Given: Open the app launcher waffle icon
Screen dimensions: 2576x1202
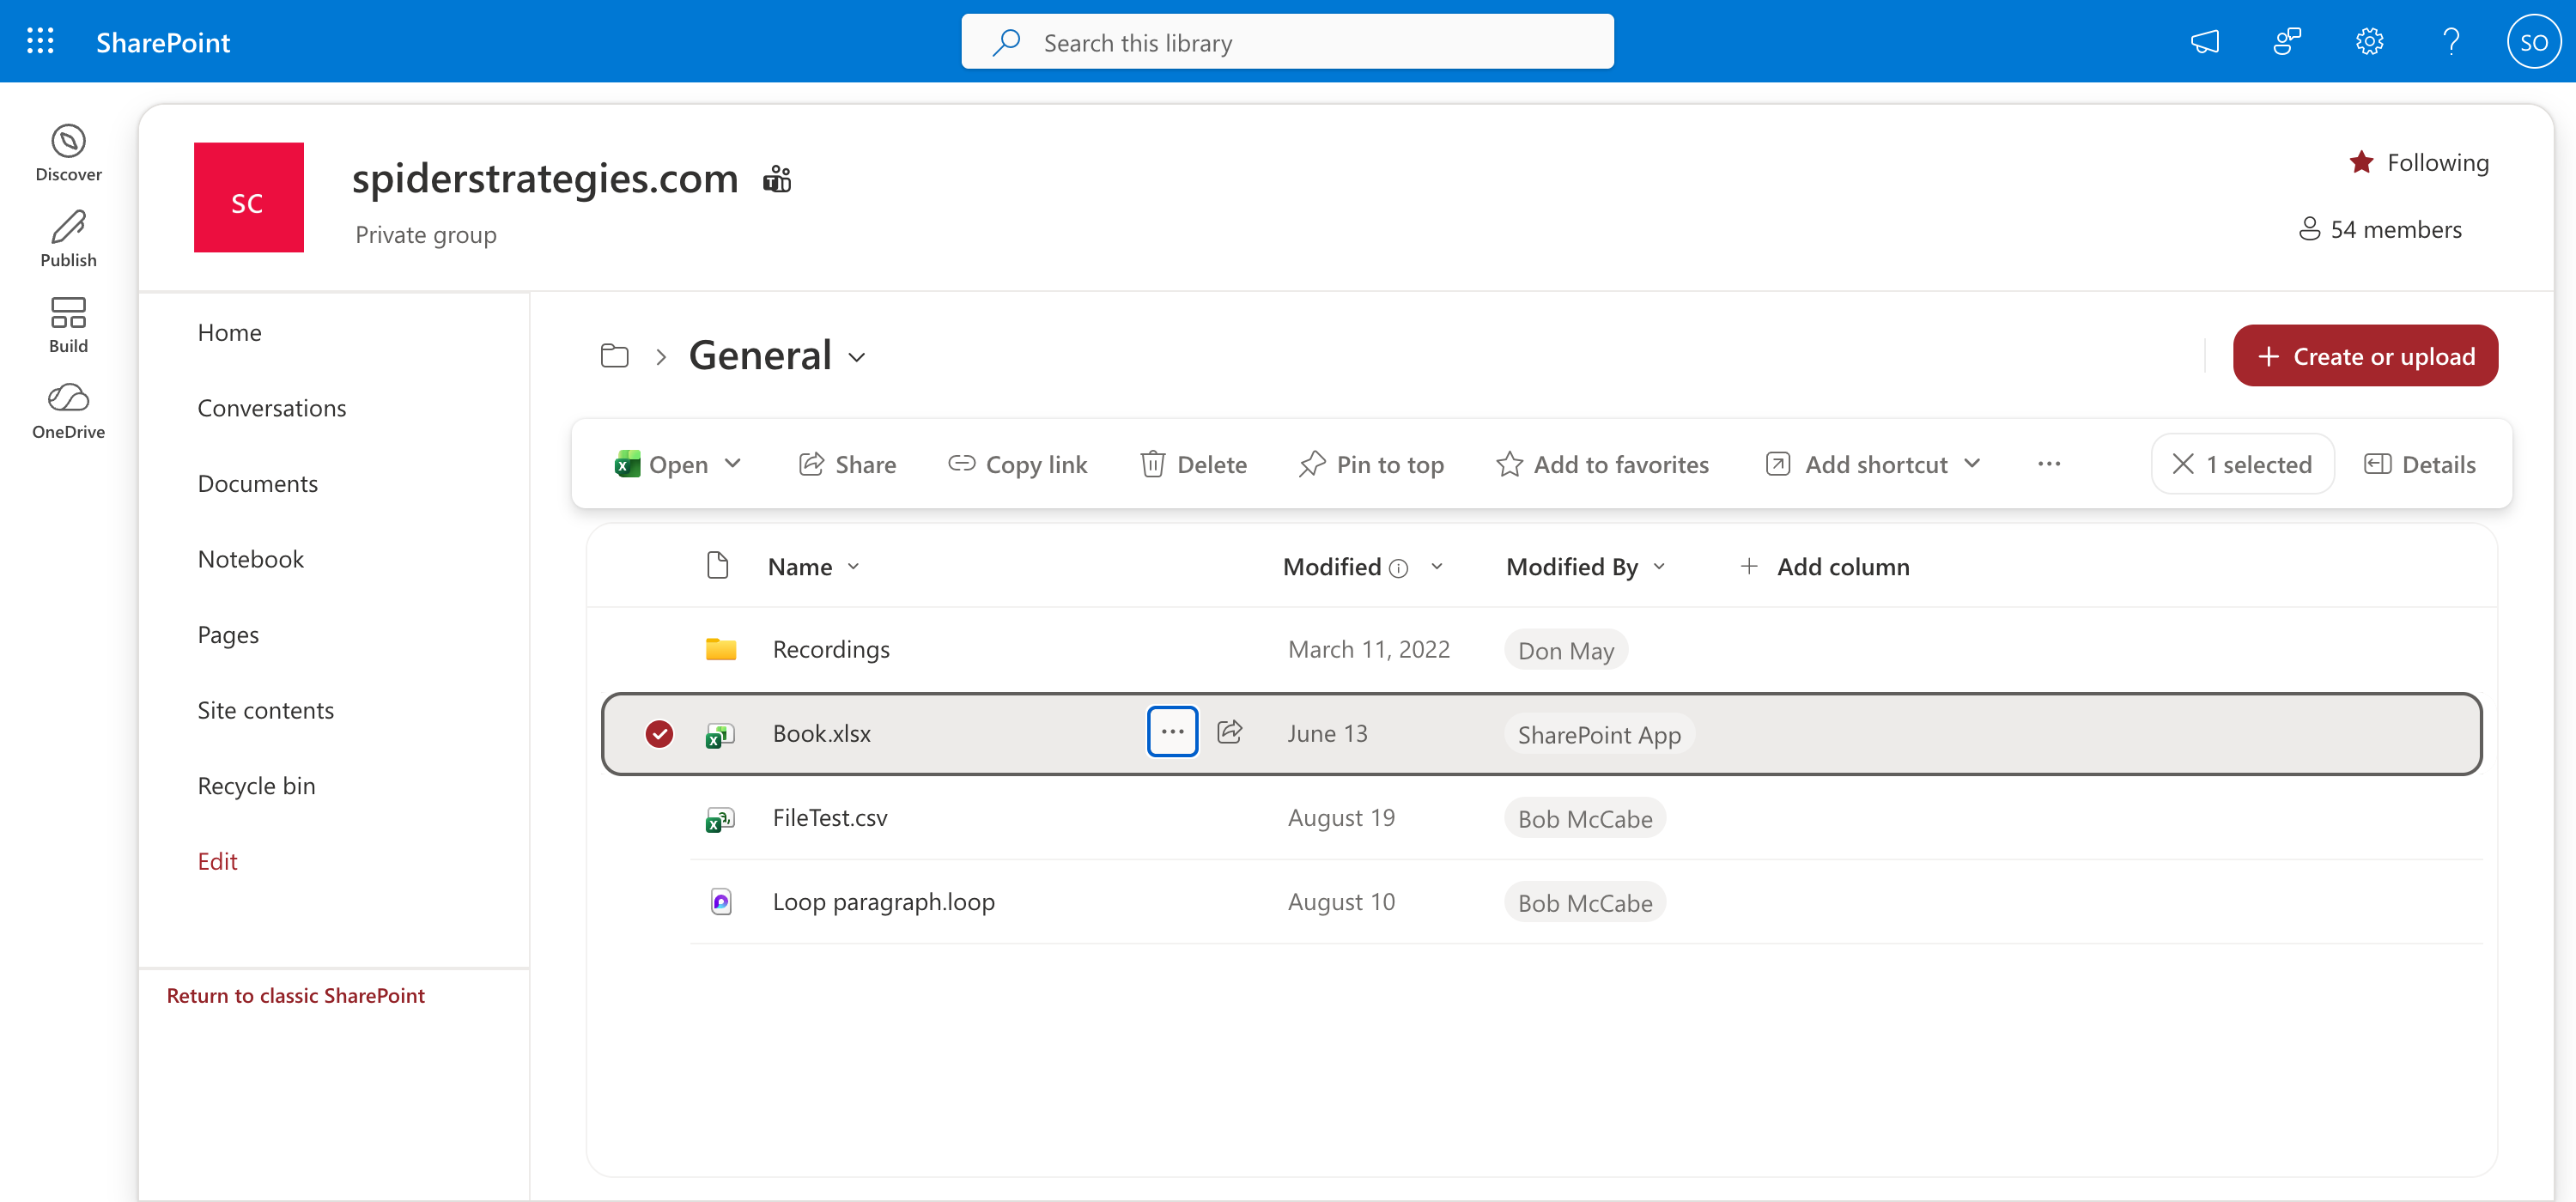Looking at the screenshot, I should 40,41.
